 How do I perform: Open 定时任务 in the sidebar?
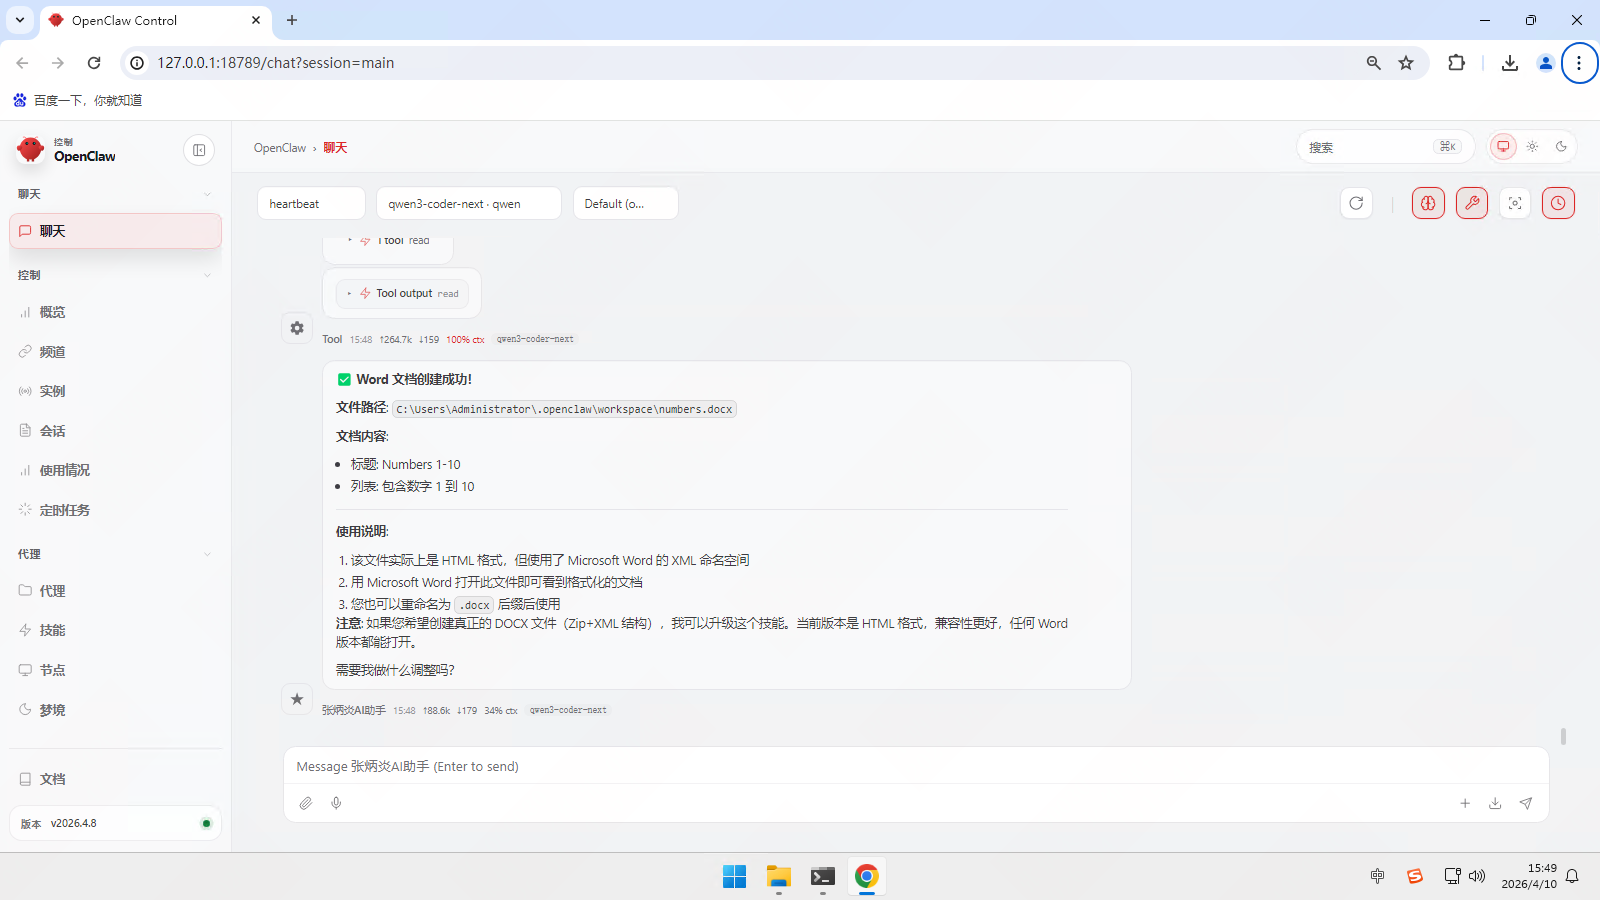[x=64, y=510]
